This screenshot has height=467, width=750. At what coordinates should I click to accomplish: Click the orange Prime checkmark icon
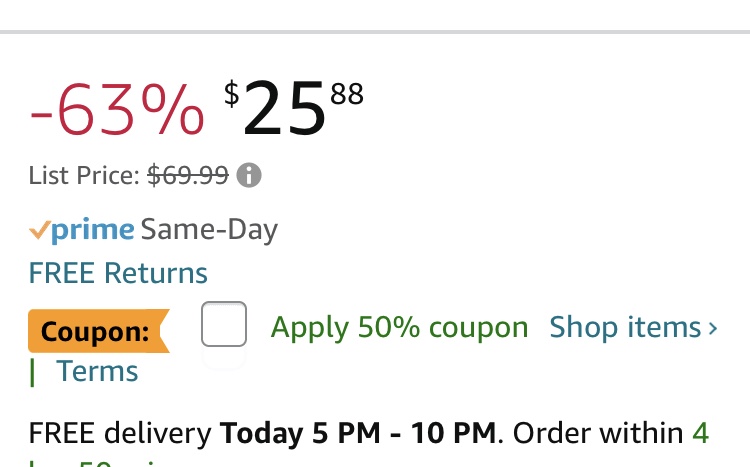(x=39, y=230)
